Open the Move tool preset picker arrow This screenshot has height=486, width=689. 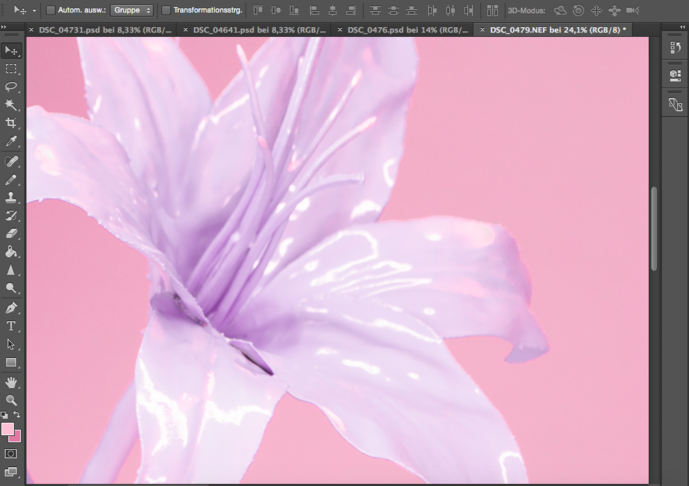click(34, 10)
